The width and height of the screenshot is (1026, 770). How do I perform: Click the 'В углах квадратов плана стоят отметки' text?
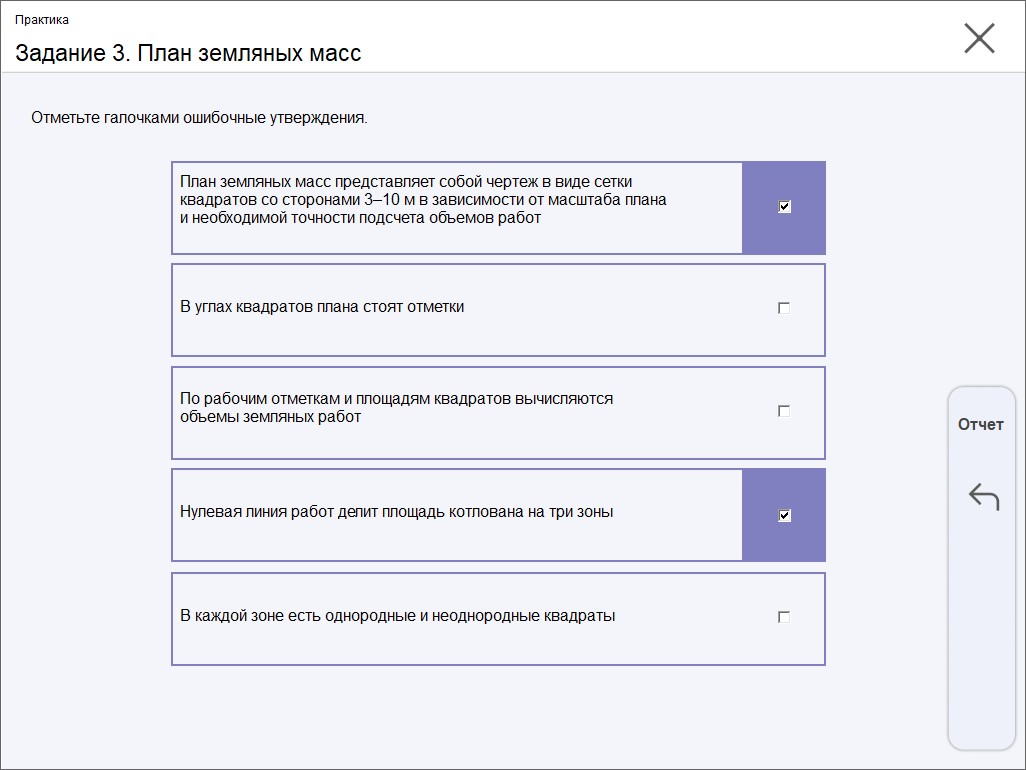322,307
